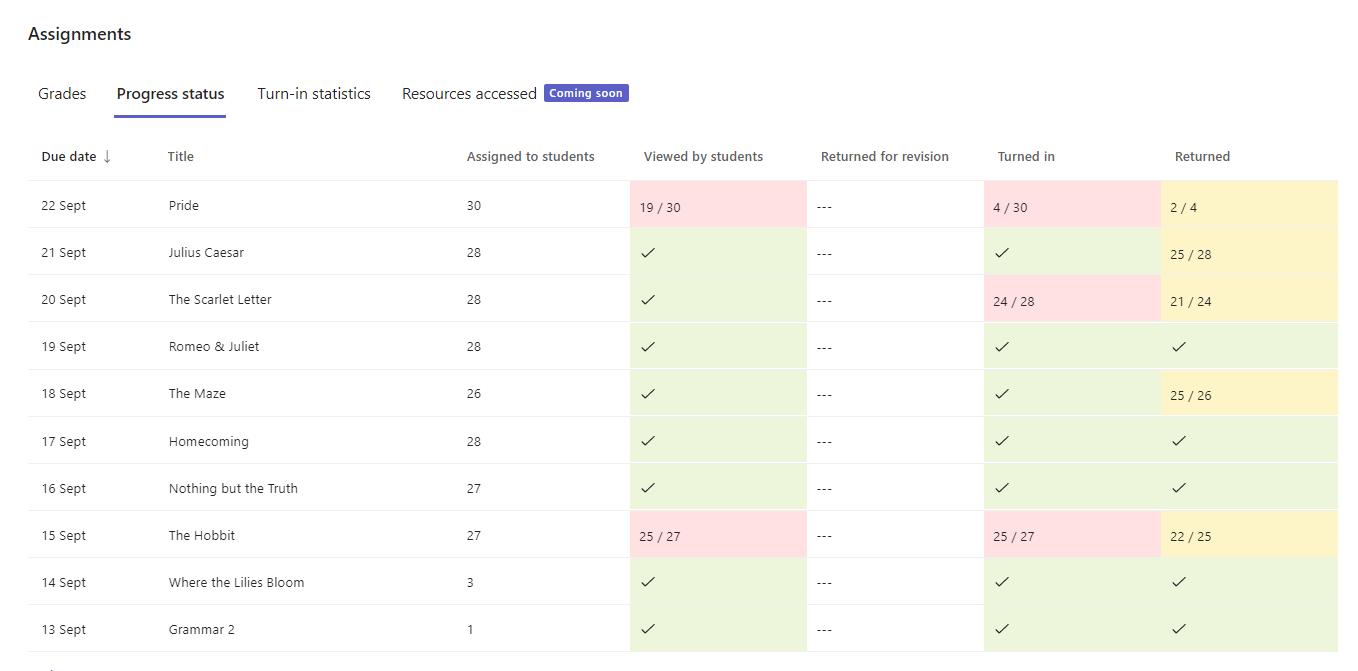Click the Due date sort arrow

(x=107, y=157)
